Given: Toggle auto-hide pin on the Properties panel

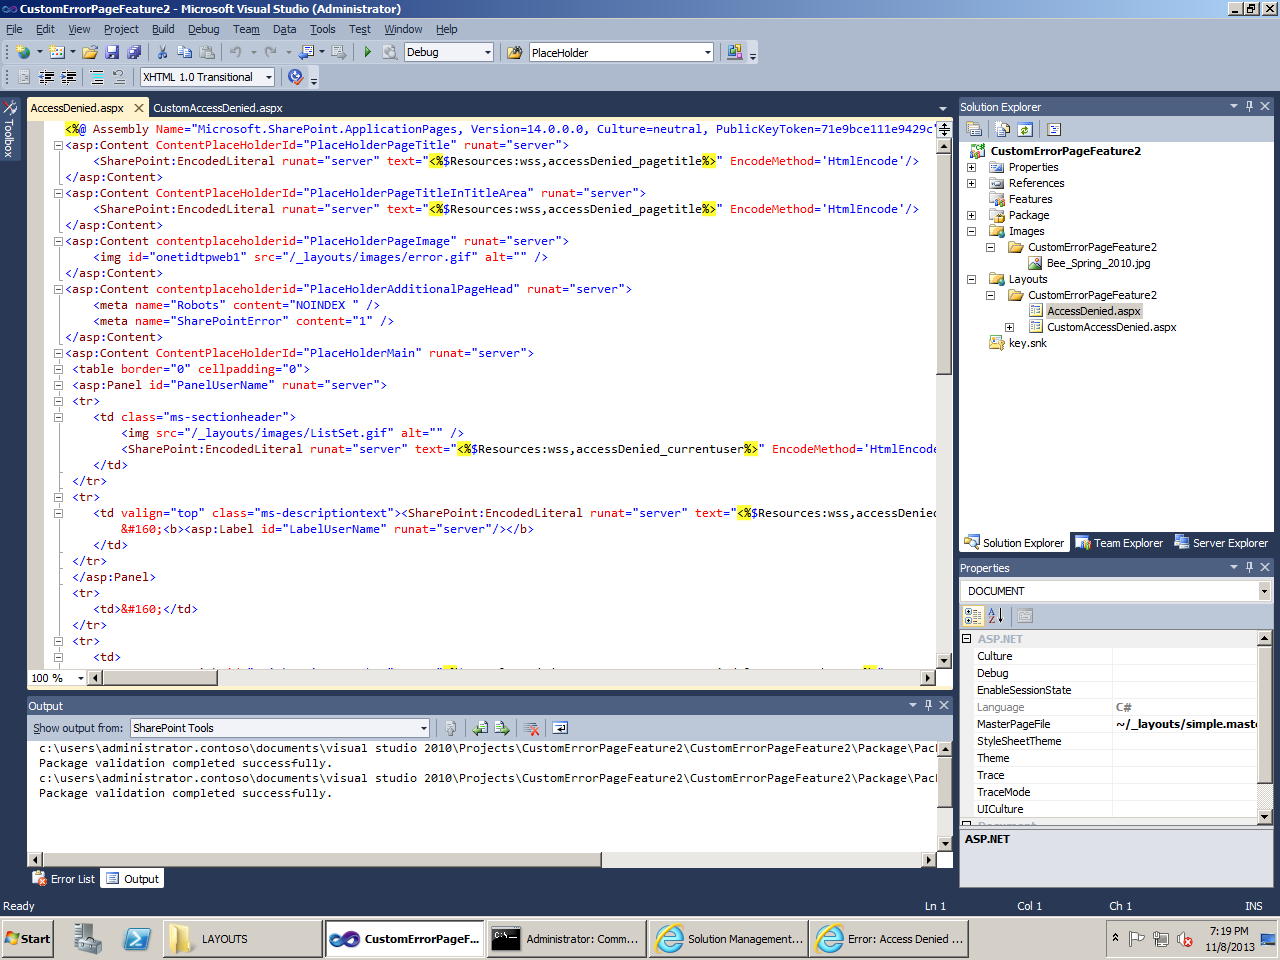Looking at the screenshot, I should (x=1249, y=567).
